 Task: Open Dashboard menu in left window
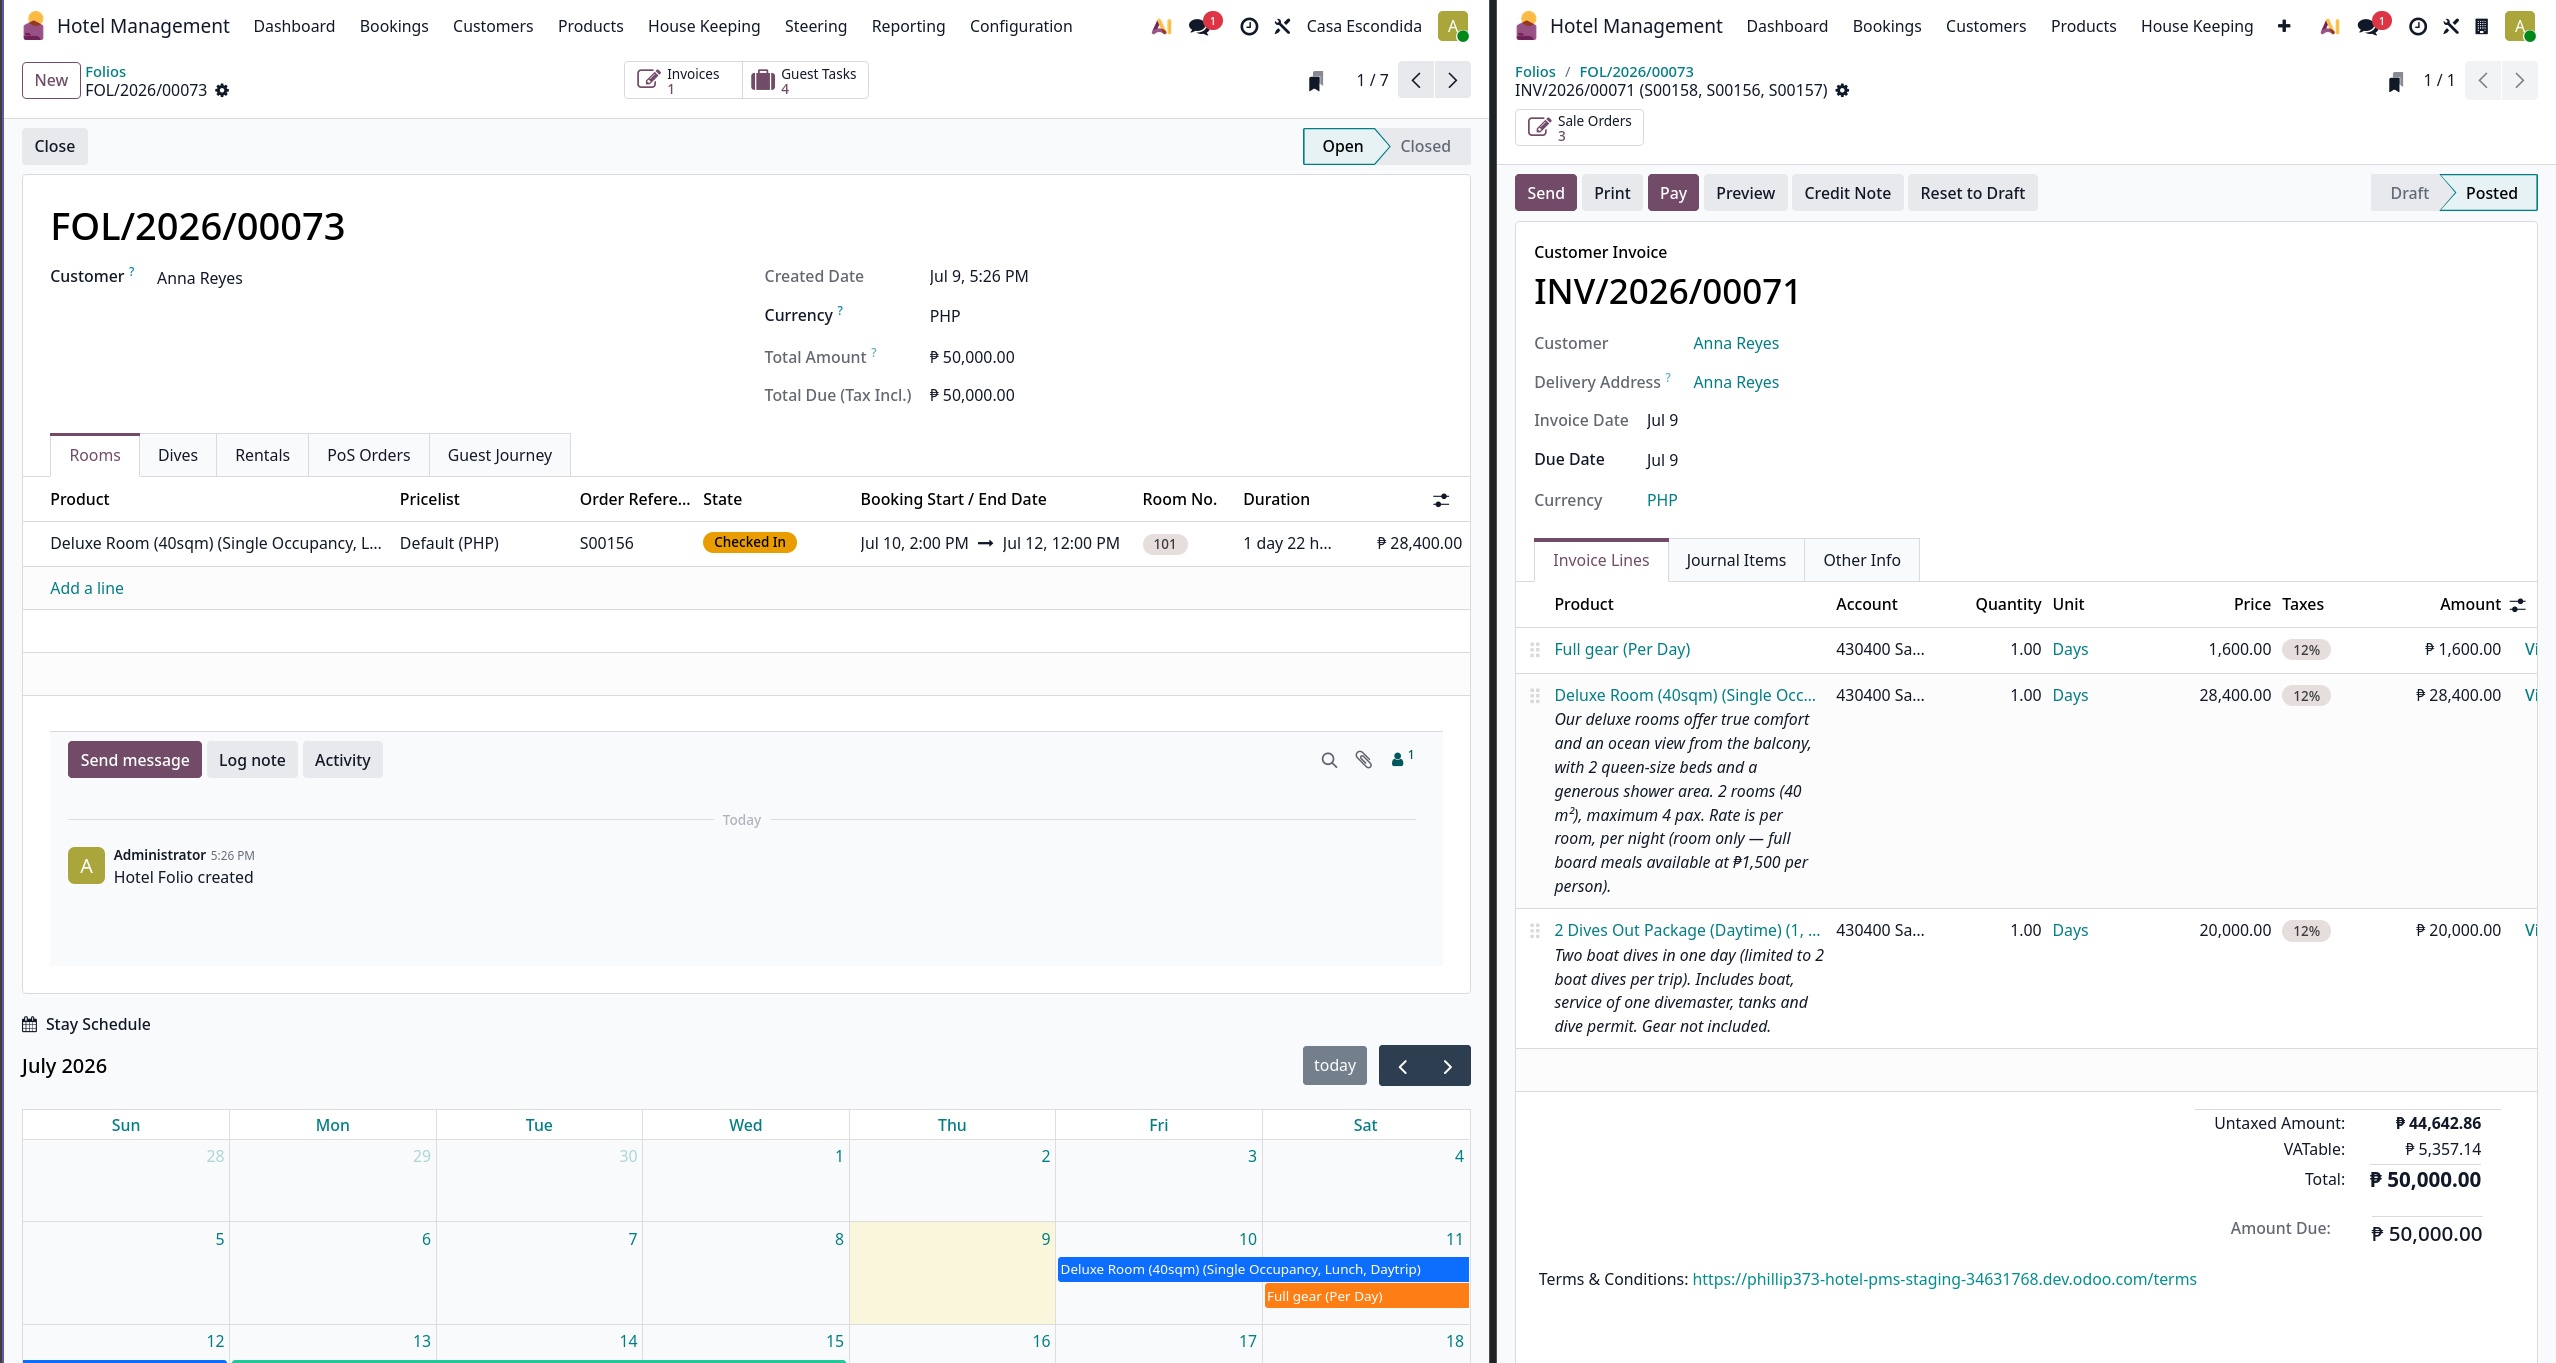[x=294, y=26]
